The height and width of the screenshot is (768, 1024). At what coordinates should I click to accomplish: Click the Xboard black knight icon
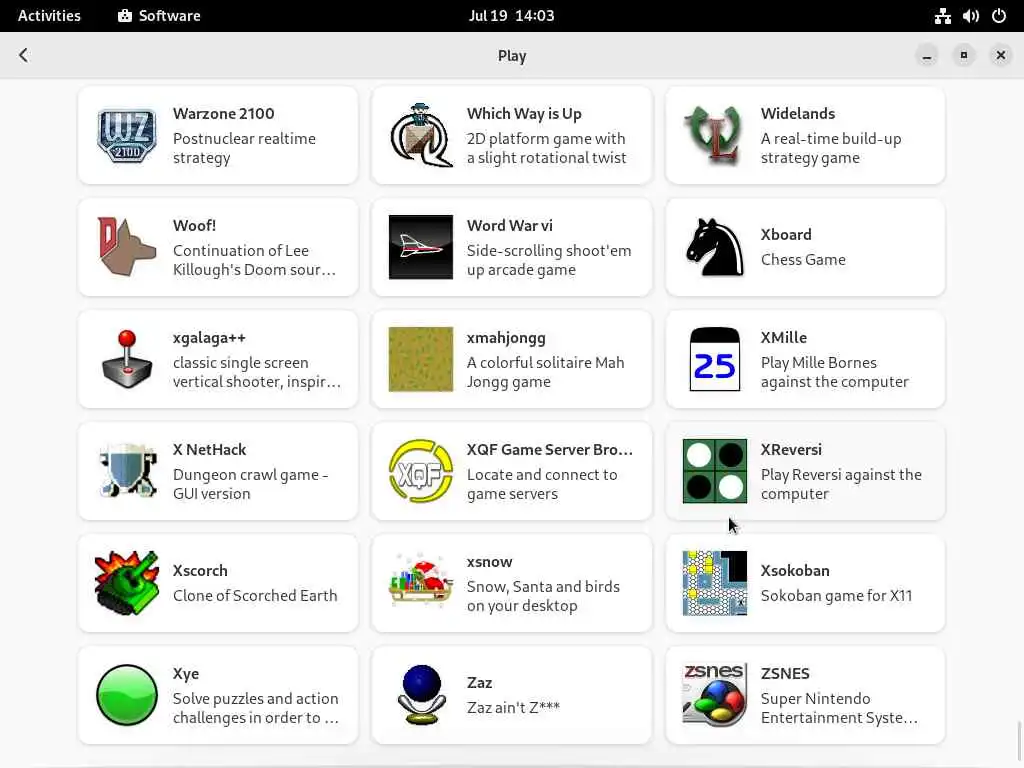pyautogui.click(x=714, y=247)
